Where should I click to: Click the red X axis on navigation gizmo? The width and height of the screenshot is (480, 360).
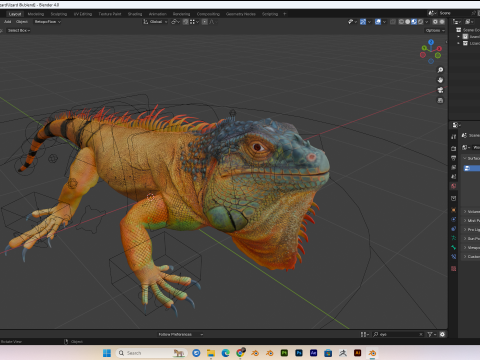(x=439, y=49)
